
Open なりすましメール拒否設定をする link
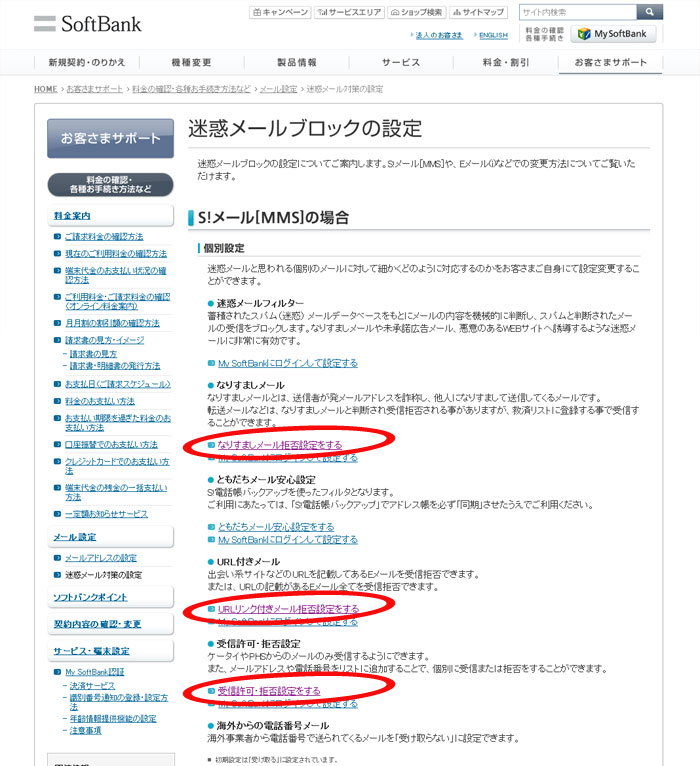(x=280, y=445)
